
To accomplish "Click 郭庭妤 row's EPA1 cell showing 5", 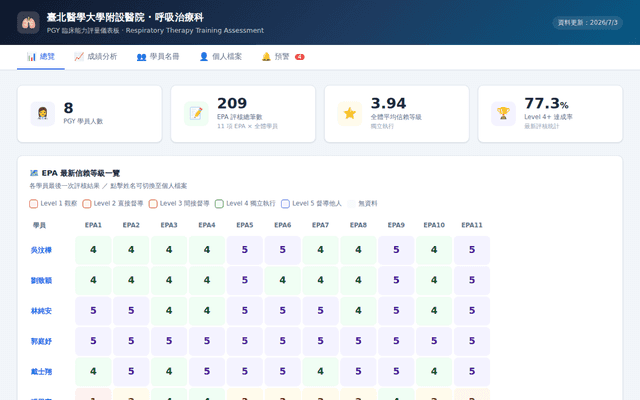I will (93, 341).
